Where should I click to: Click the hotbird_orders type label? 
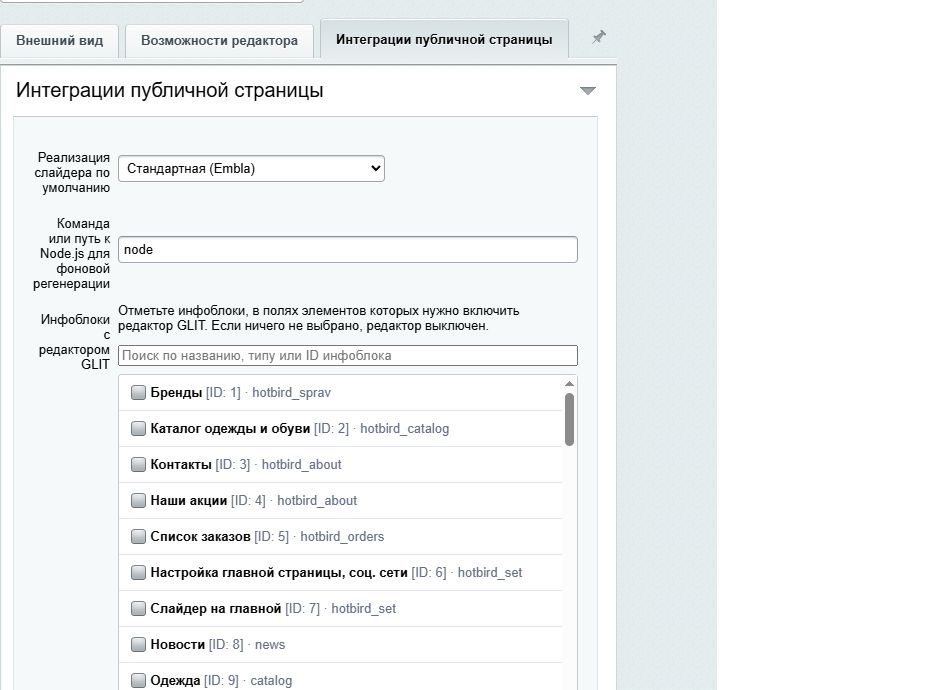click(x=342, y=537)
